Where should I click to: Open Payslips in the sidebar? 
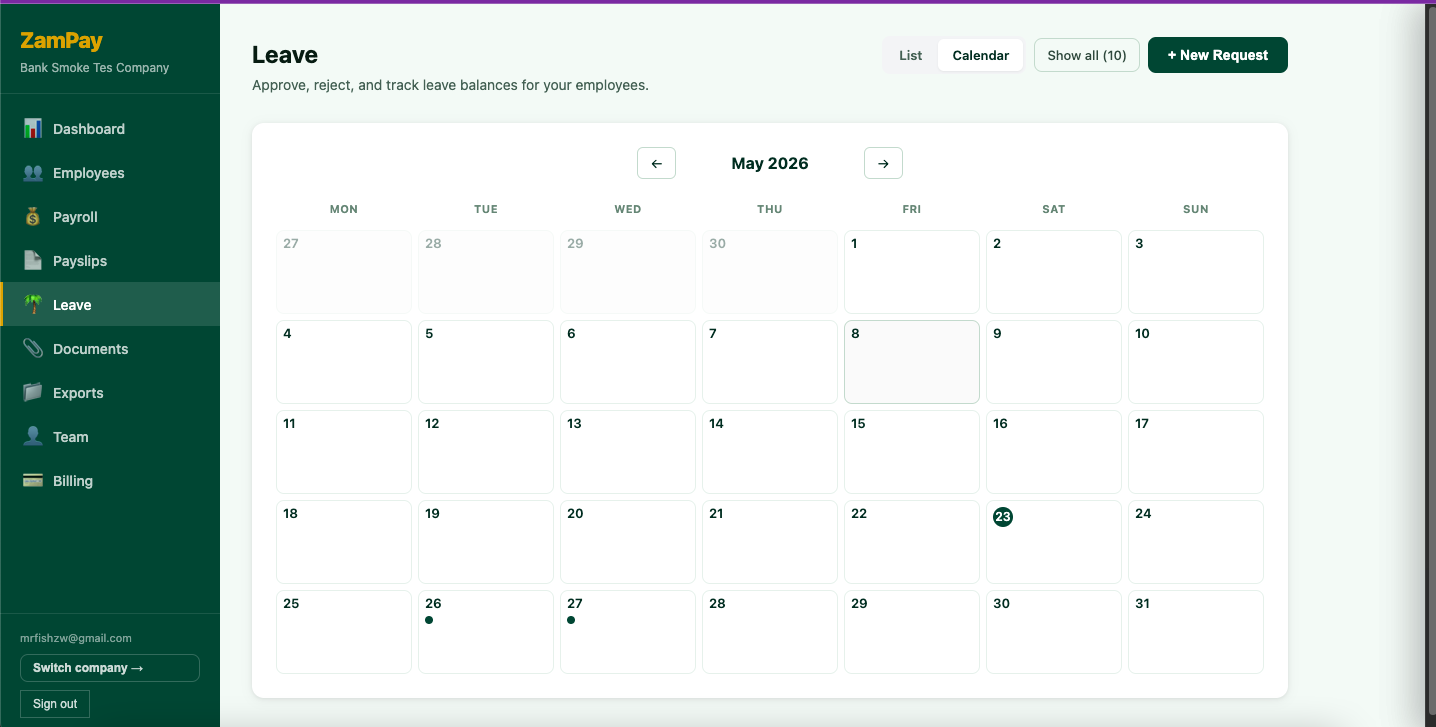point(110,261)
